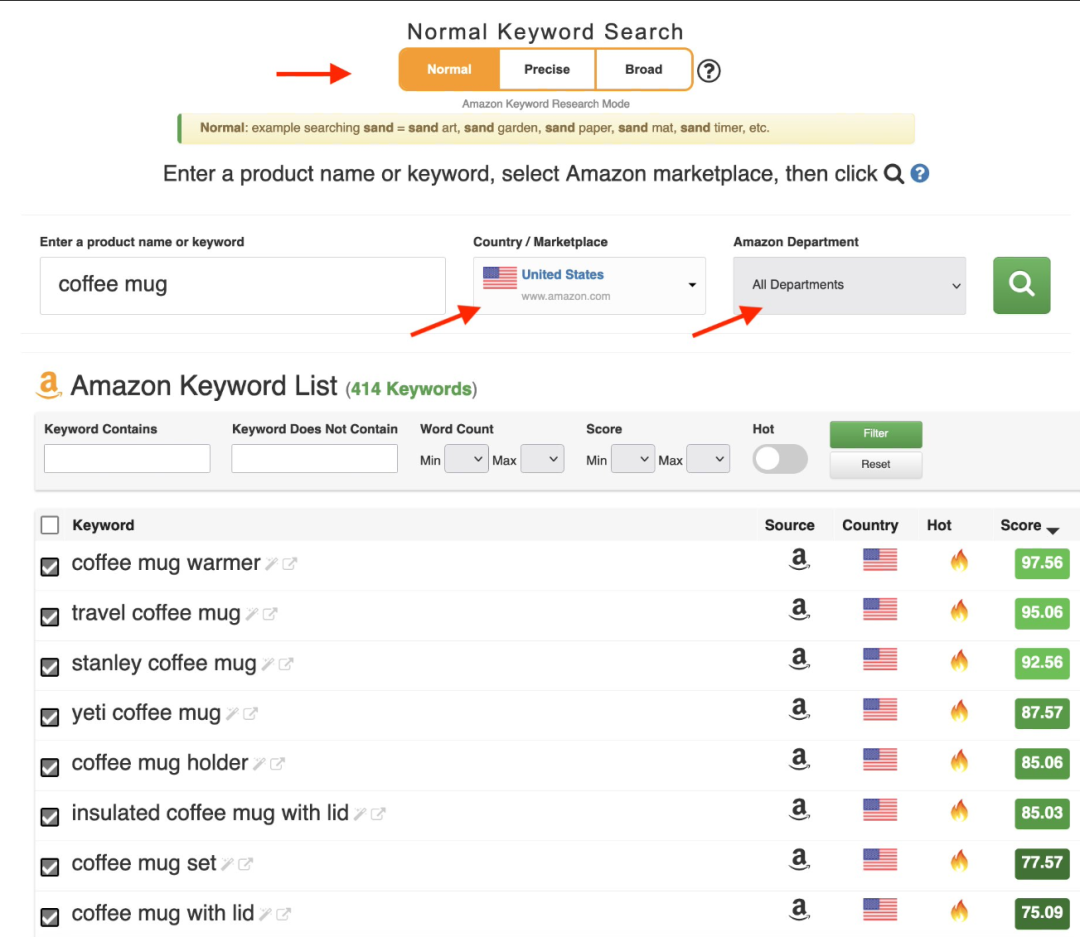This screenshot has width=1080, height=937.
Task: Click Amazon source icon in stanley coffee mug row
Action: (799, 660)
